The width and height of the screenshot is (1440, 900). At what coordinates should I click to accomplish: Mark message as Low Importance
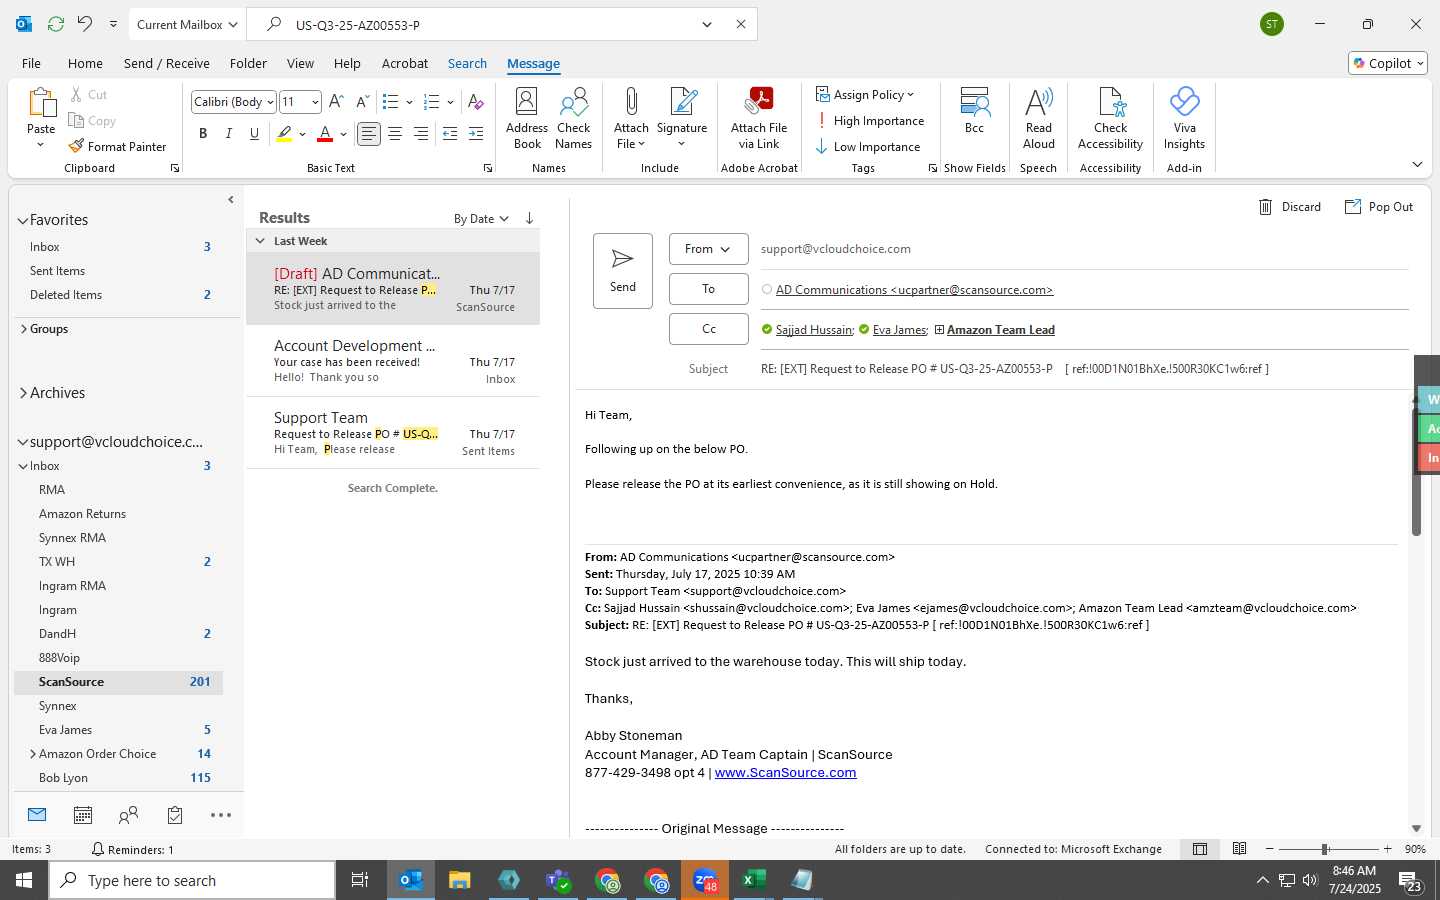click(868, 147)
